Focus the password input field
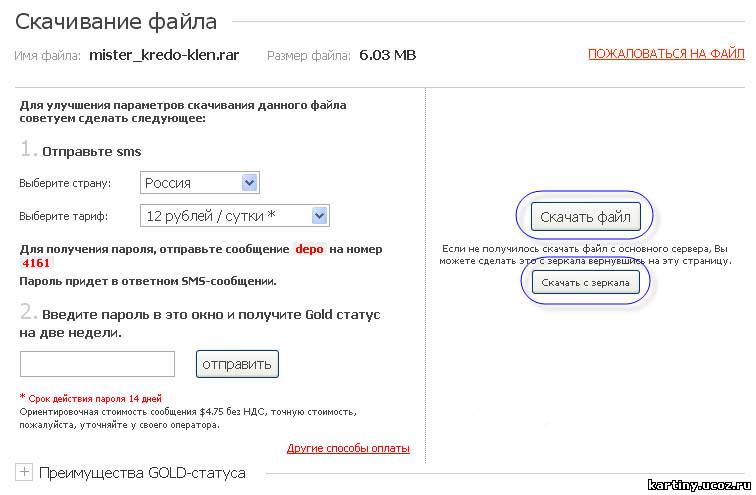 pos(97,364)
